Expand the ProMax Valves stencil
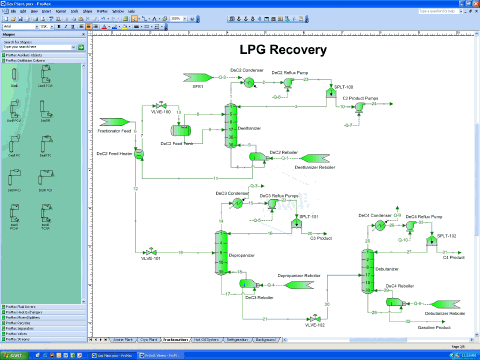Viewport: 480px width, 360px height. [44, 334]
